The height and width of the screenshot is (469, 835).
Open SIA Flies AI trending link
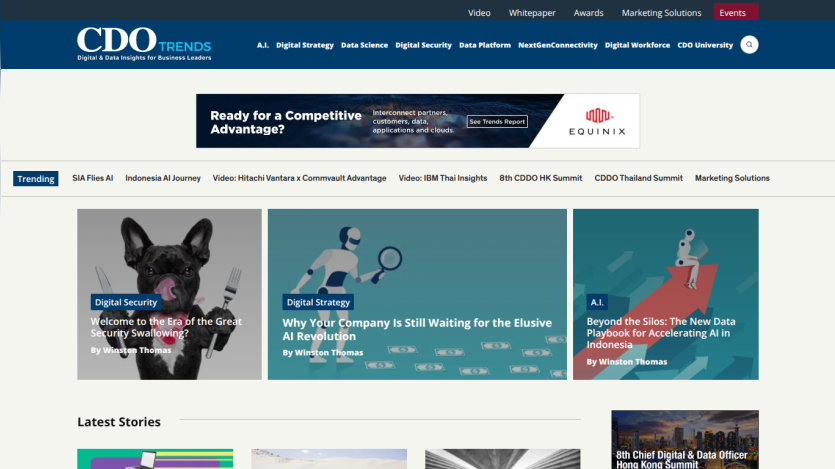(x=93, y=178)
